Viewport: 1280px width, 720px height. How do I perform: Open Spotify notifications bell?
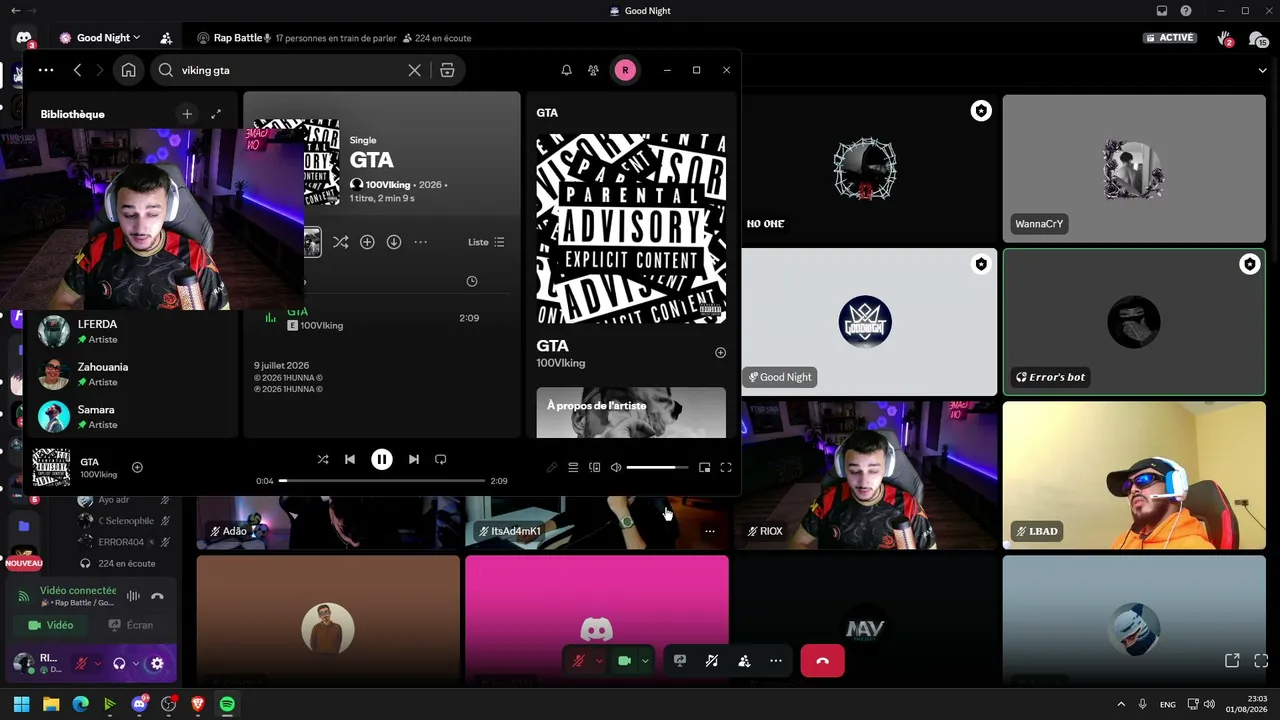(x=566, y=70)
